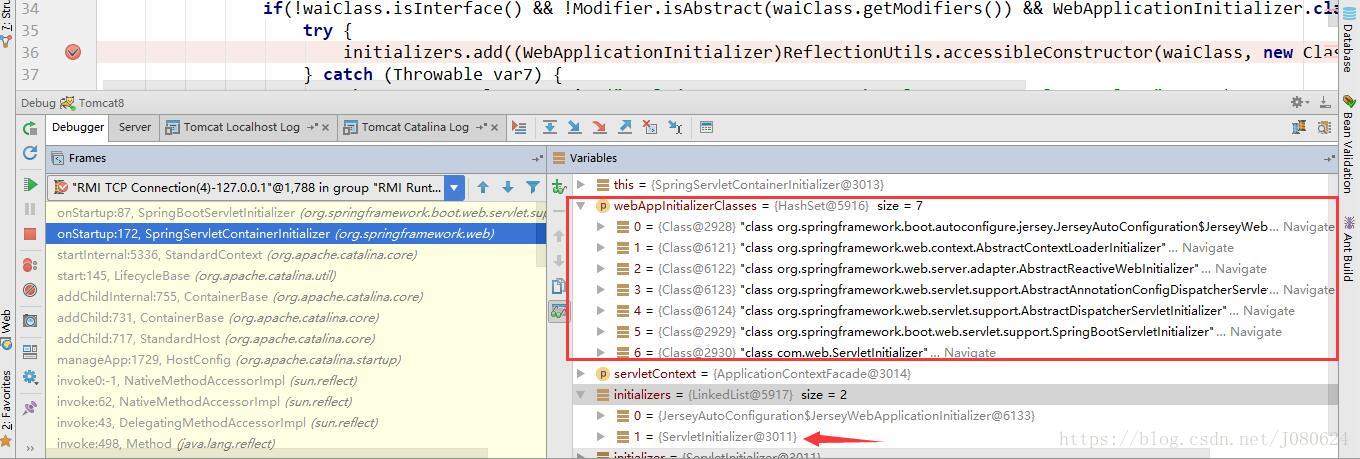The image size is (1360, 459).
Task: Open the Favorites tool window
Action: [x=7, y=407]
